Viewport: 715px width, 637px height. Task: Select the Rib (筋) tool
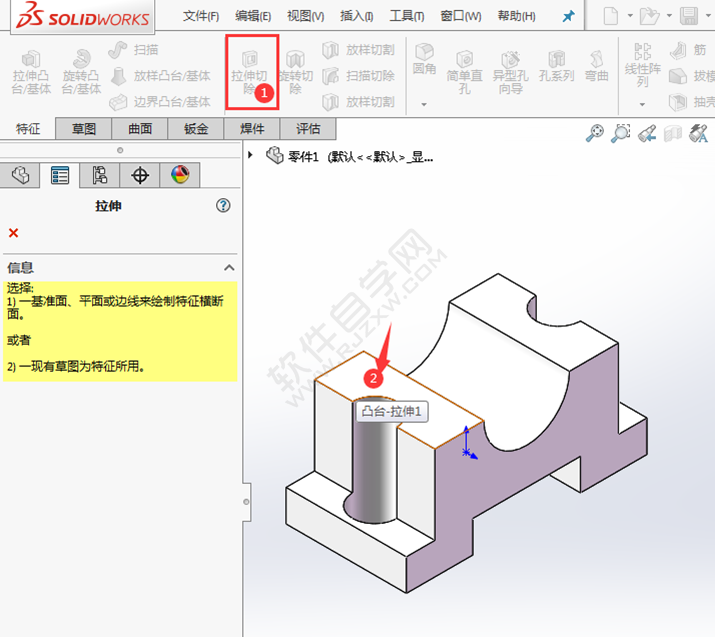pyautogui.click(x=689, y=50)
